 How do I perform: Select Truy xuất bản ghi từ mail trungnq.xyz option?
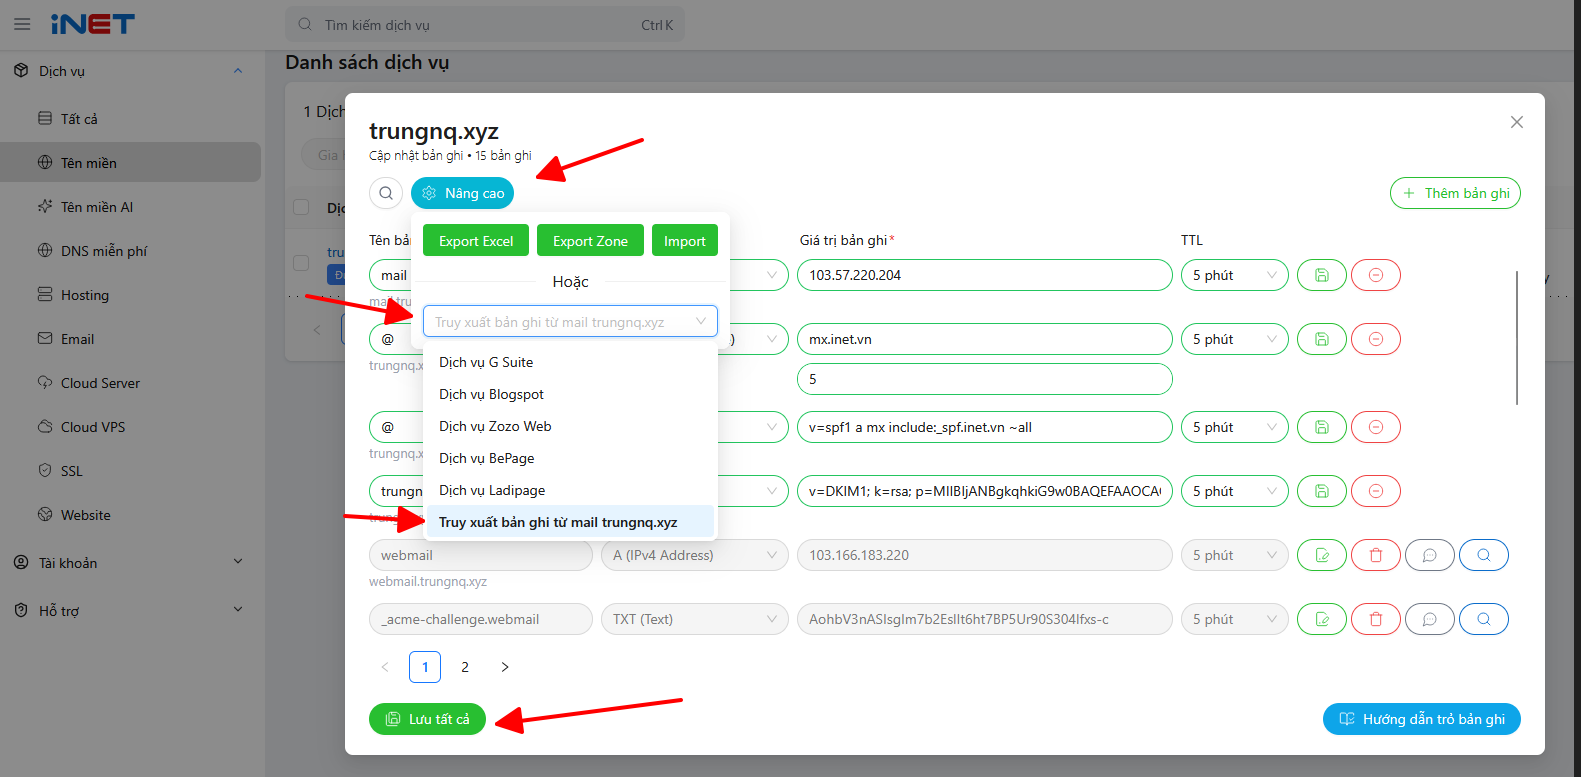coord(570,522)
